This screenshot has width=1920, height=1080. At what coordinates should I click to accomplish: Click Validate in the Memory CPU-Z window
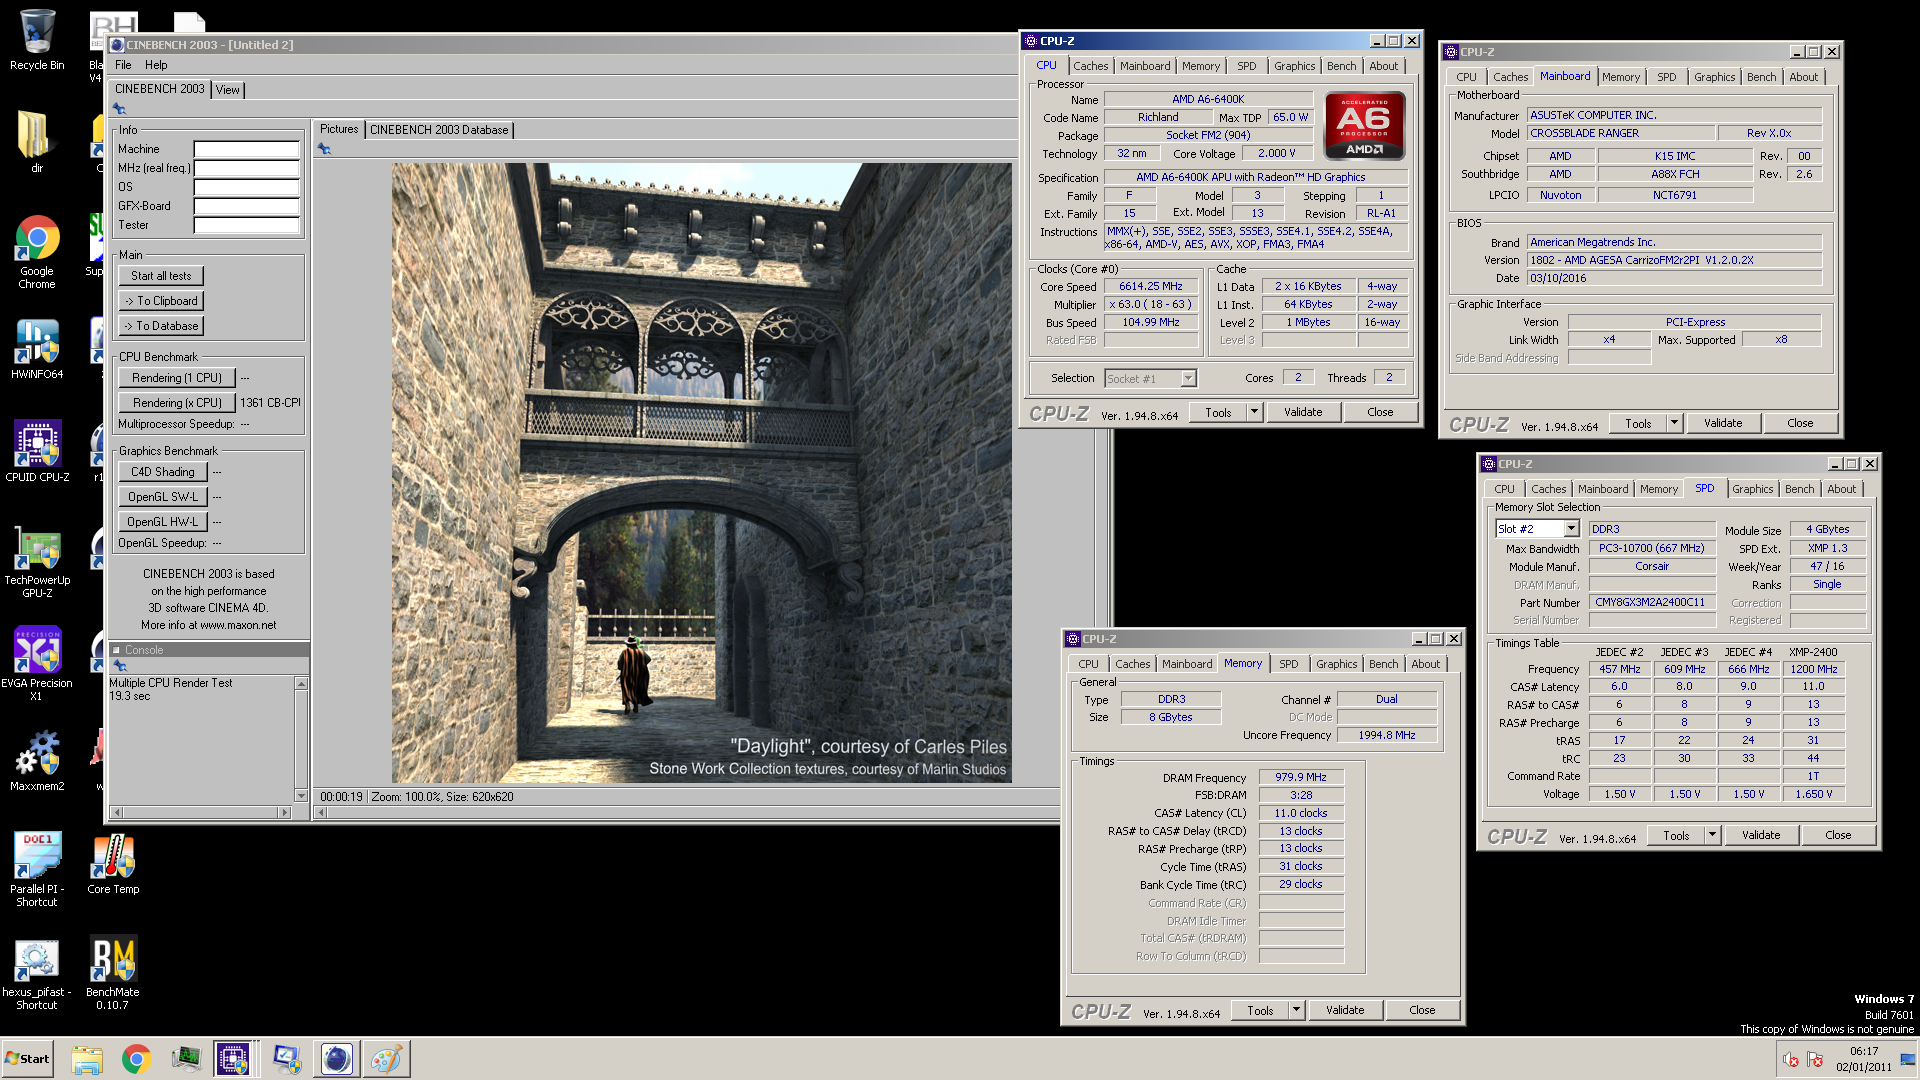pos(1345,1010)
